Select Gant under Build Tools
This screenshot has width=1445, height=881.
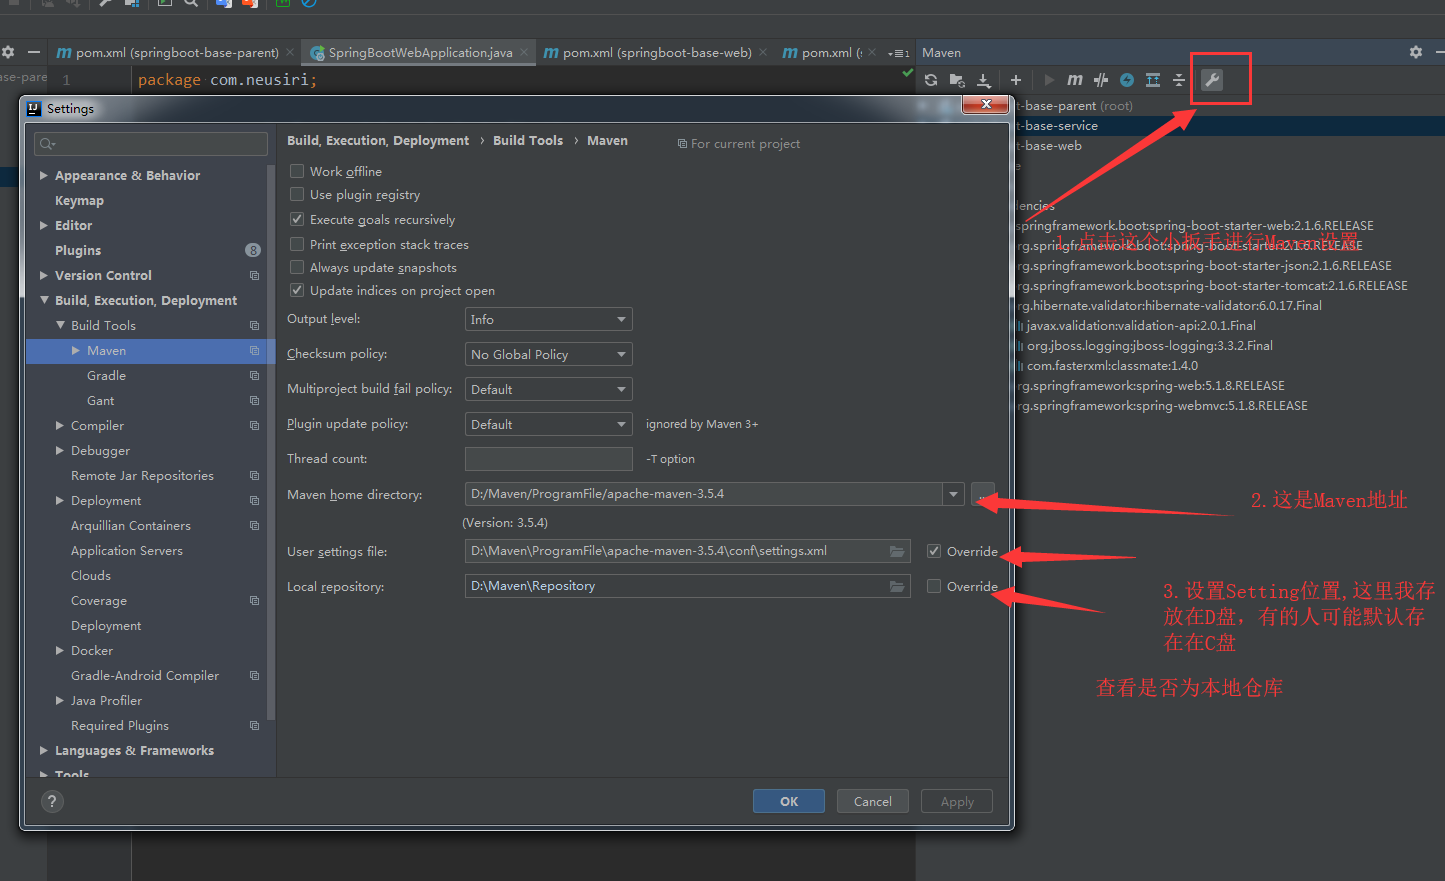pyautogui.click(x=100, y=400)
